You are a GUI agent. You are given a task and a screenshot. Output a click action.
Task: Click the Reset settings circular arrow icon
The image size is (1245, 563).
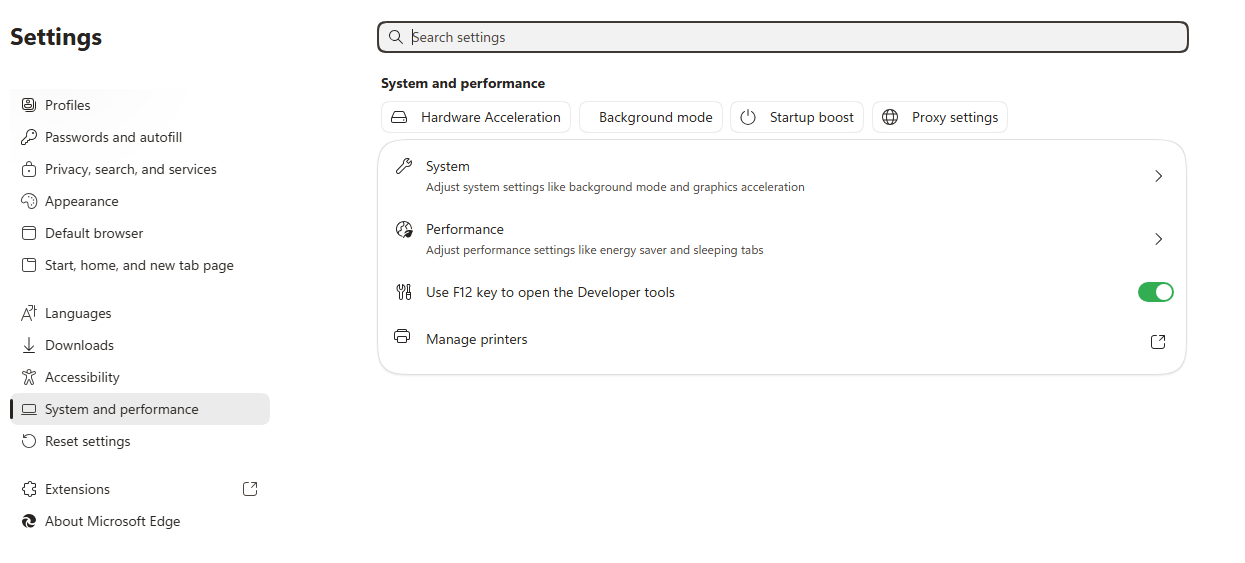coord(28,441)
